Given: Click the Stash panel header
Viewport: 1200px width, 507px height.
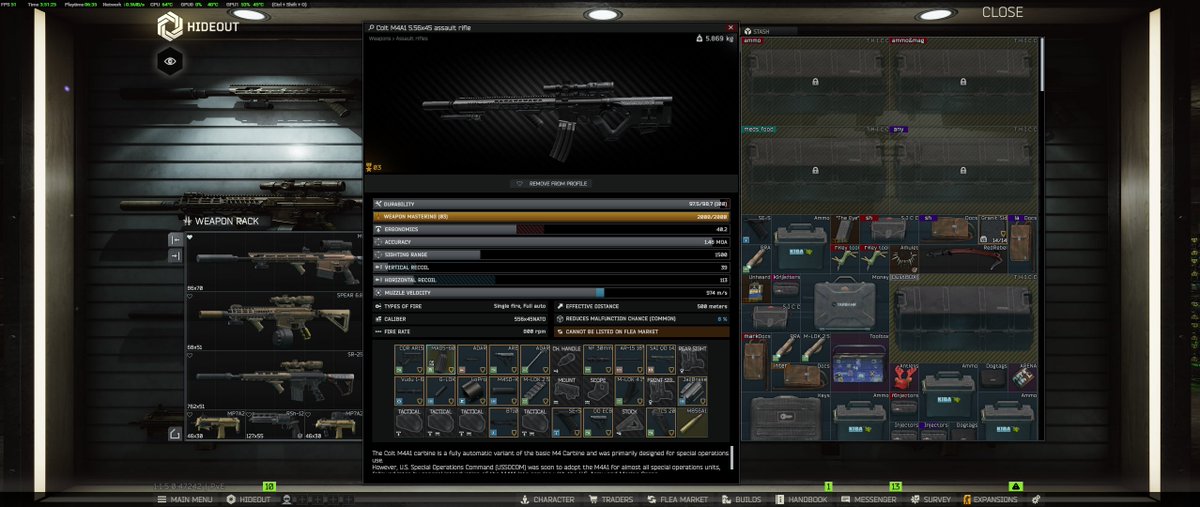Looking at the screenshot, I should pos(768,31).
